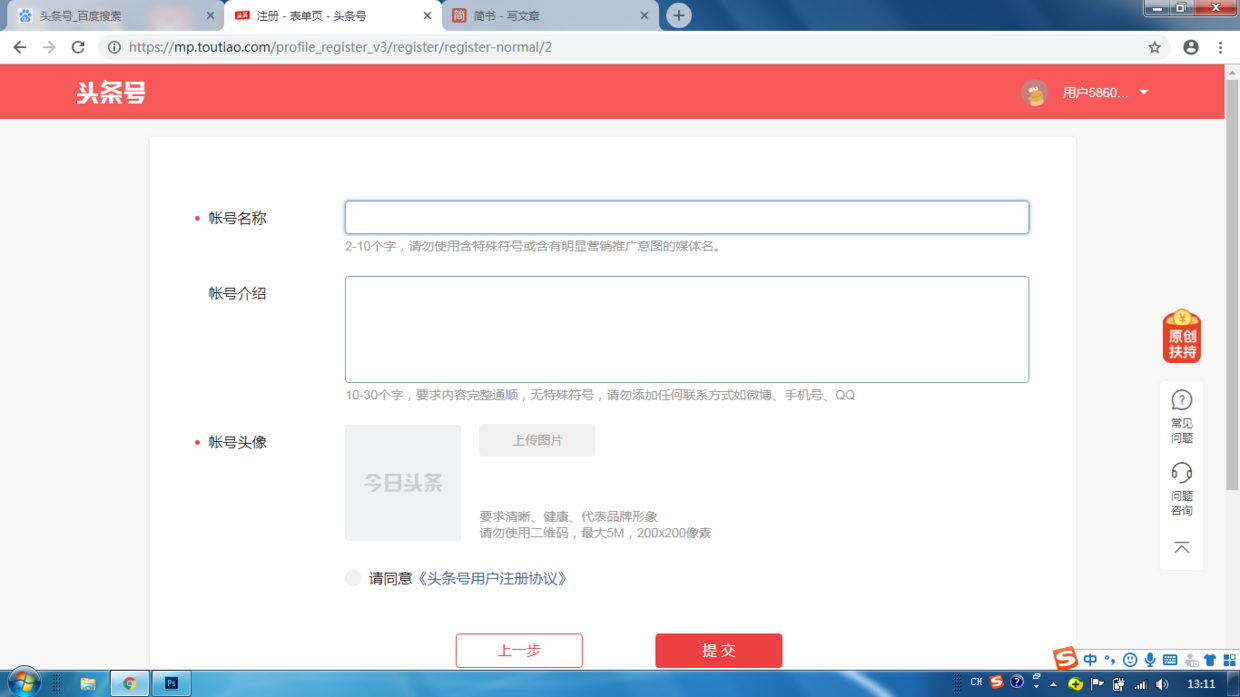
Task: Click the Action Center flag tray icon
Action: click(1097, 685)
